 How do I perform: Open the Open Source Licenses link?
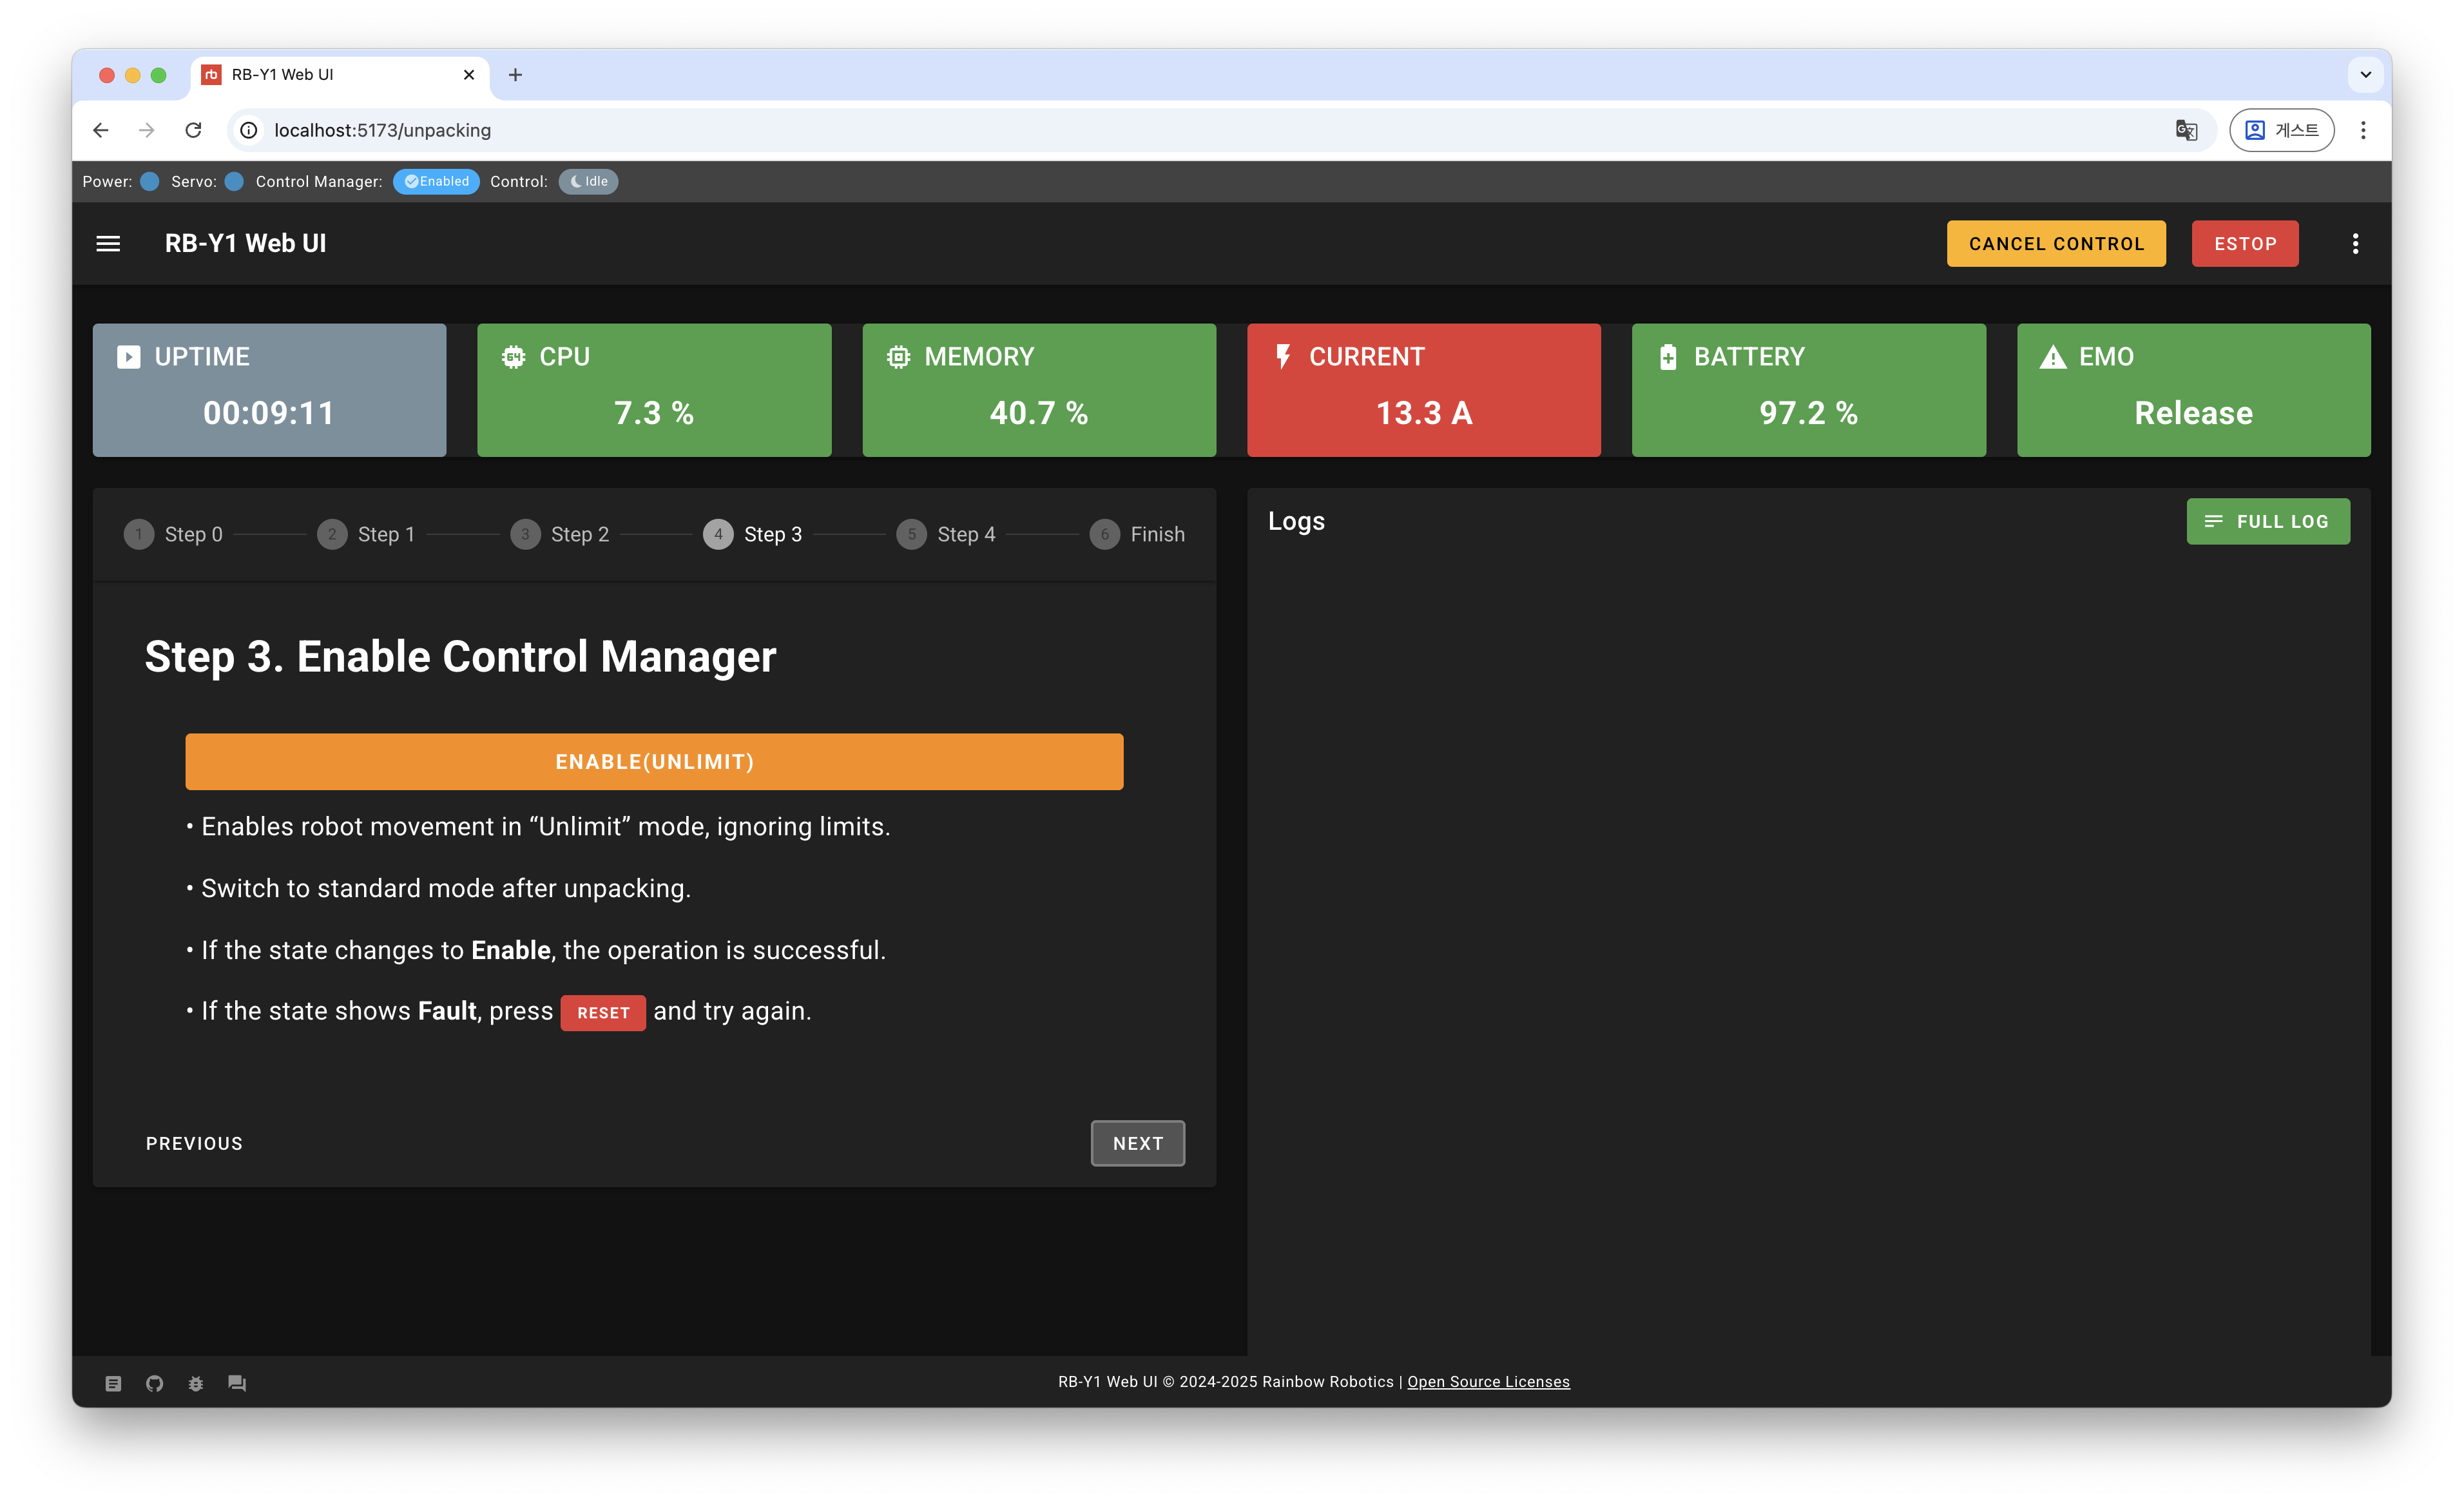1488,1381
